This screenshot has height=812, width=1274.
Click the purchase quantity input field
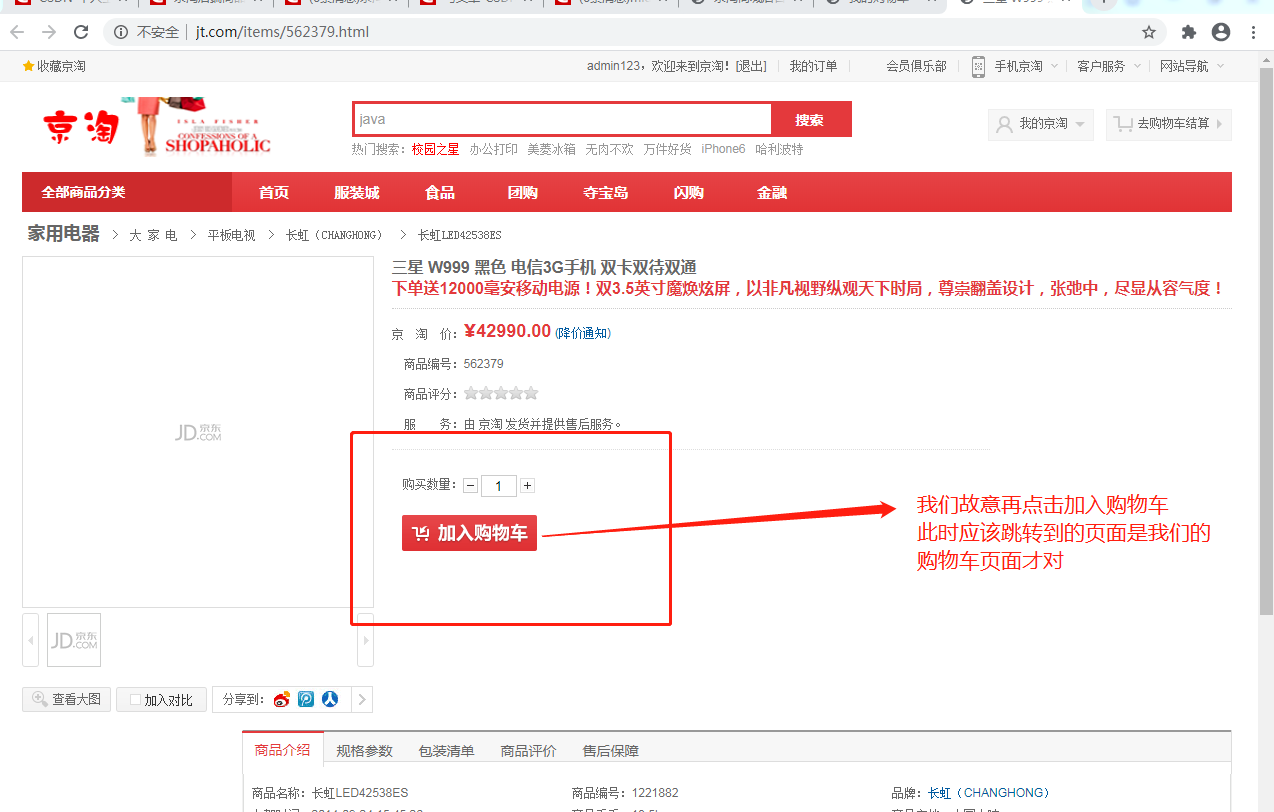(499, 486)
